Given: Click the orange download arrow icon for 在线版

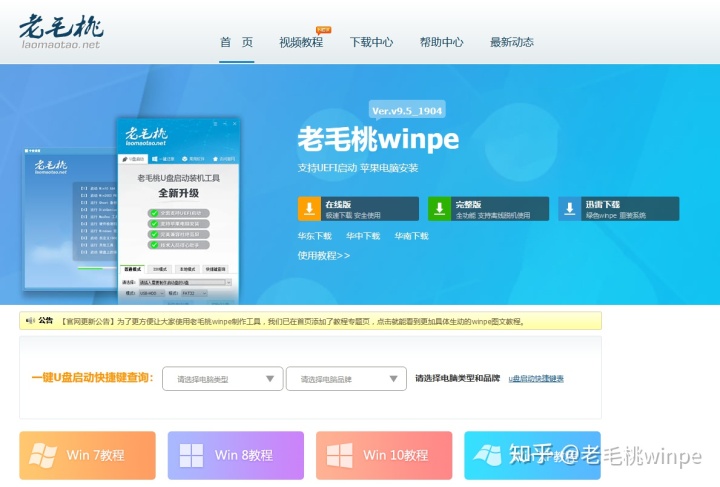Looking at the screenshot, I should click(x=309, y=209).
